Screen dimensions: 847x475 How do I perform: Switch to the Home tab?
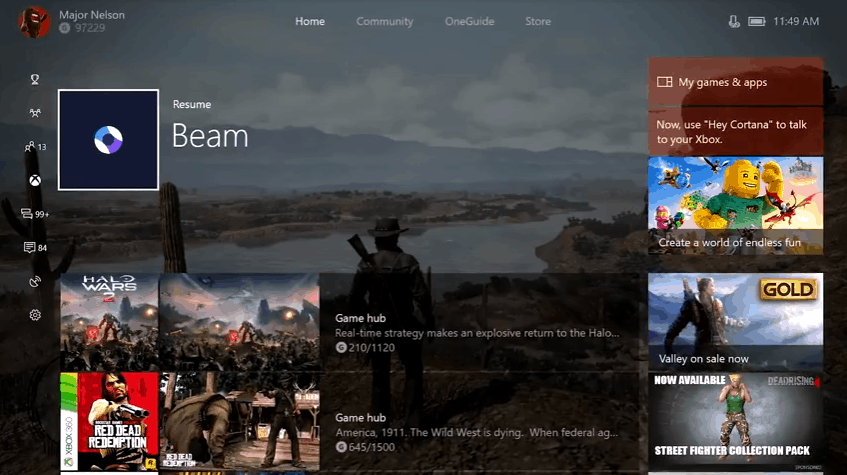coord(310,22)
